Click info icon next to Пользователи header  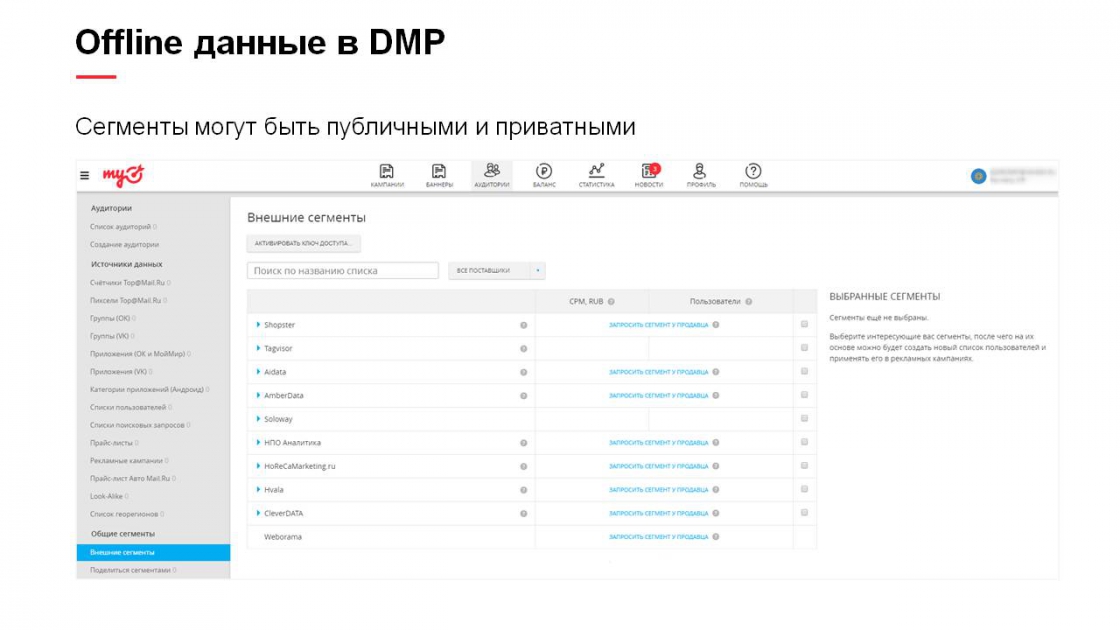pos(749,301)
